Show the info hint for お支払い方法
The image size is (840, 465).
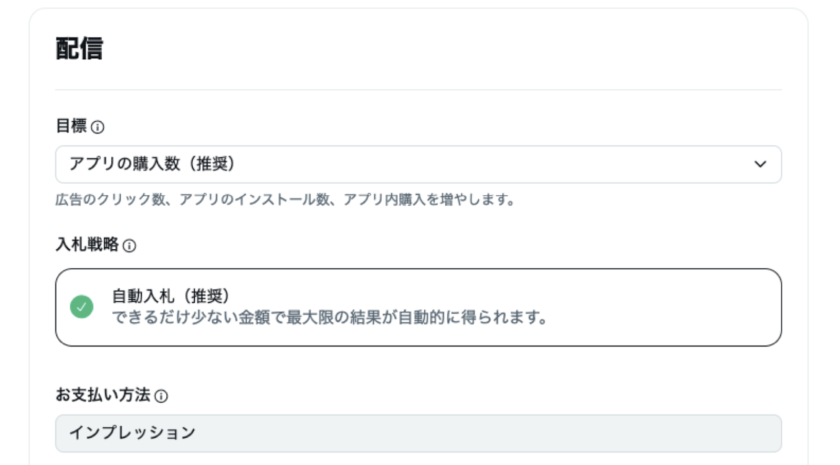pos(161,396)
